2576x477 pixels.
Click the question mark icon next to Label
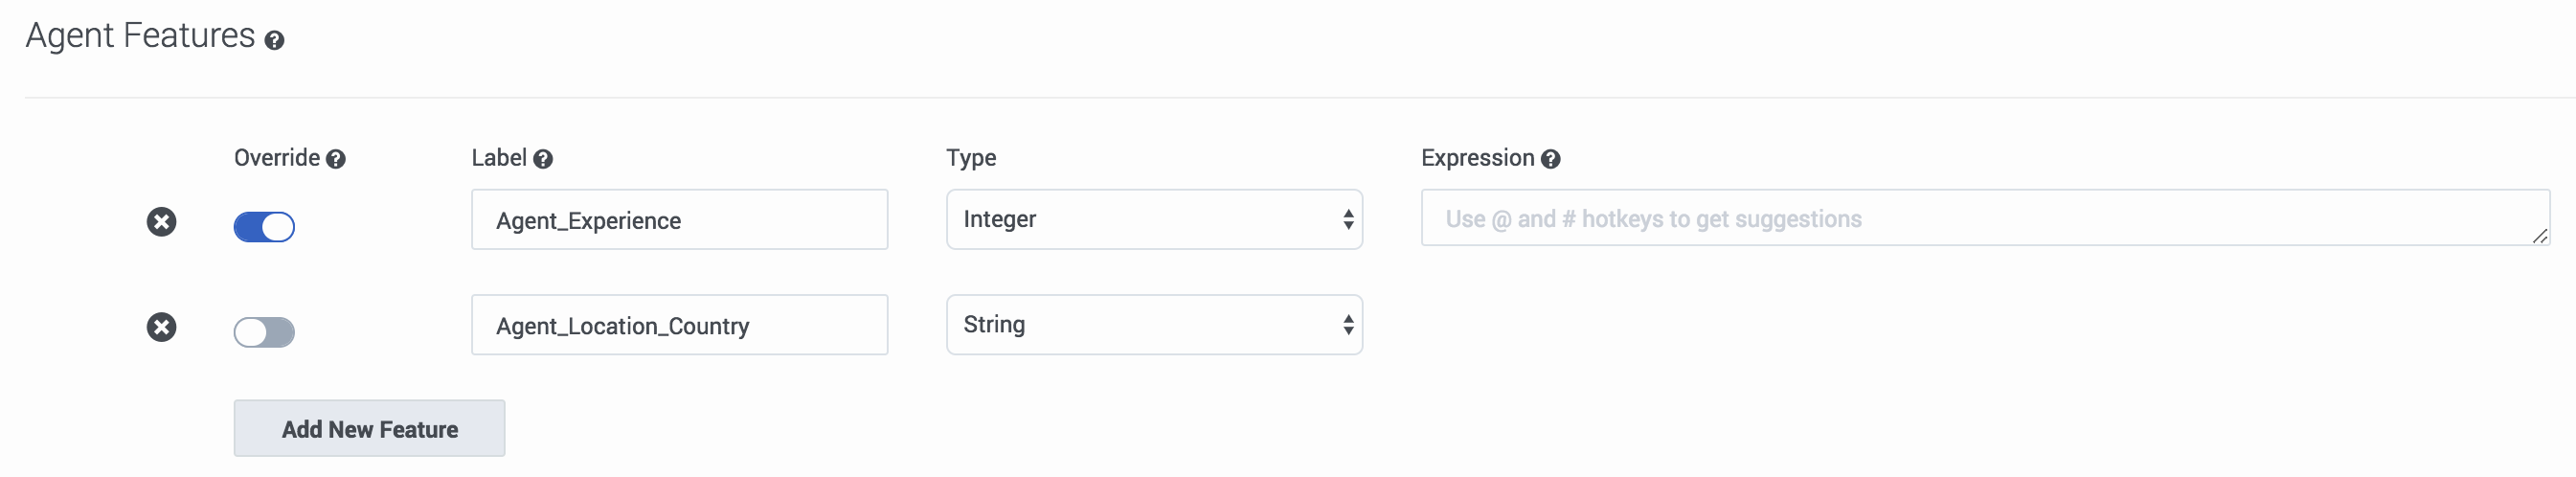pos(543,159)
